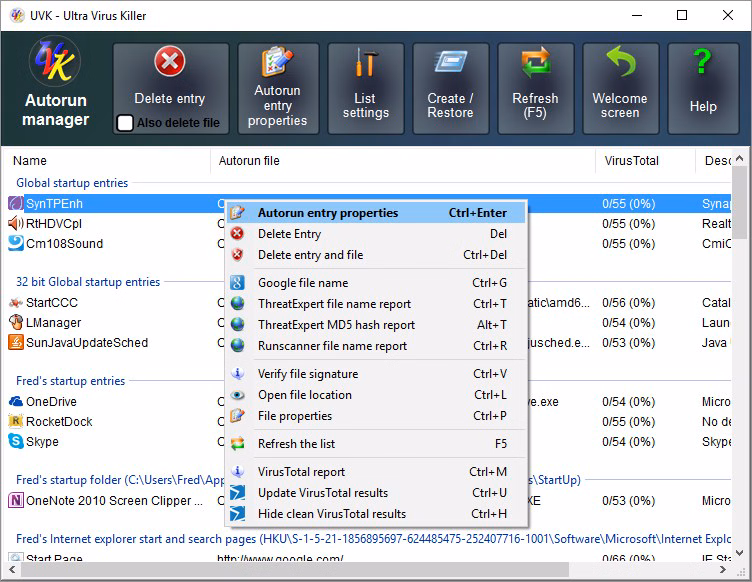Viewport: 752px width, 582px height.
Task: Click the 32 bit Global startup entries header
Action: pyautogui.click(x=88, y=281)
